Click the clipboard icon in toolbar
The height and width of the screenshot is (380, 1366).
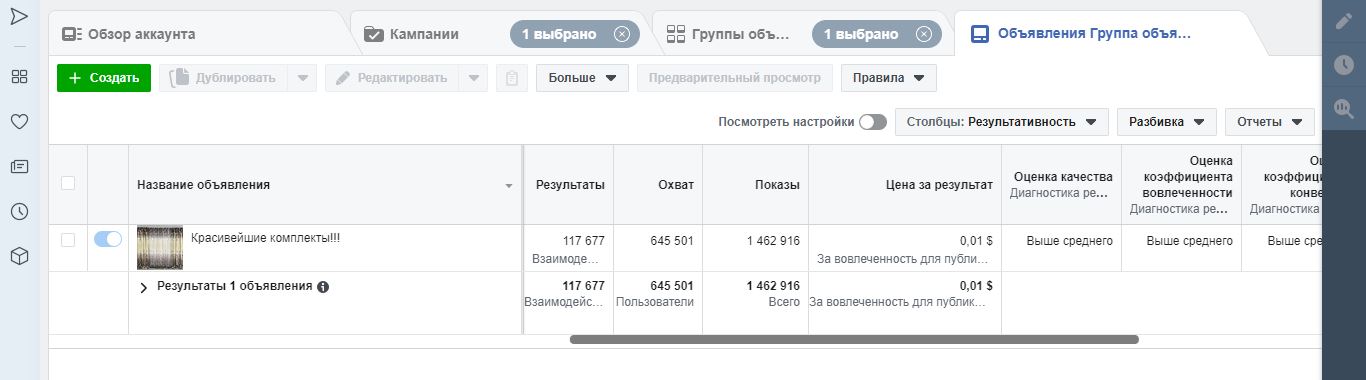point(512,78)
